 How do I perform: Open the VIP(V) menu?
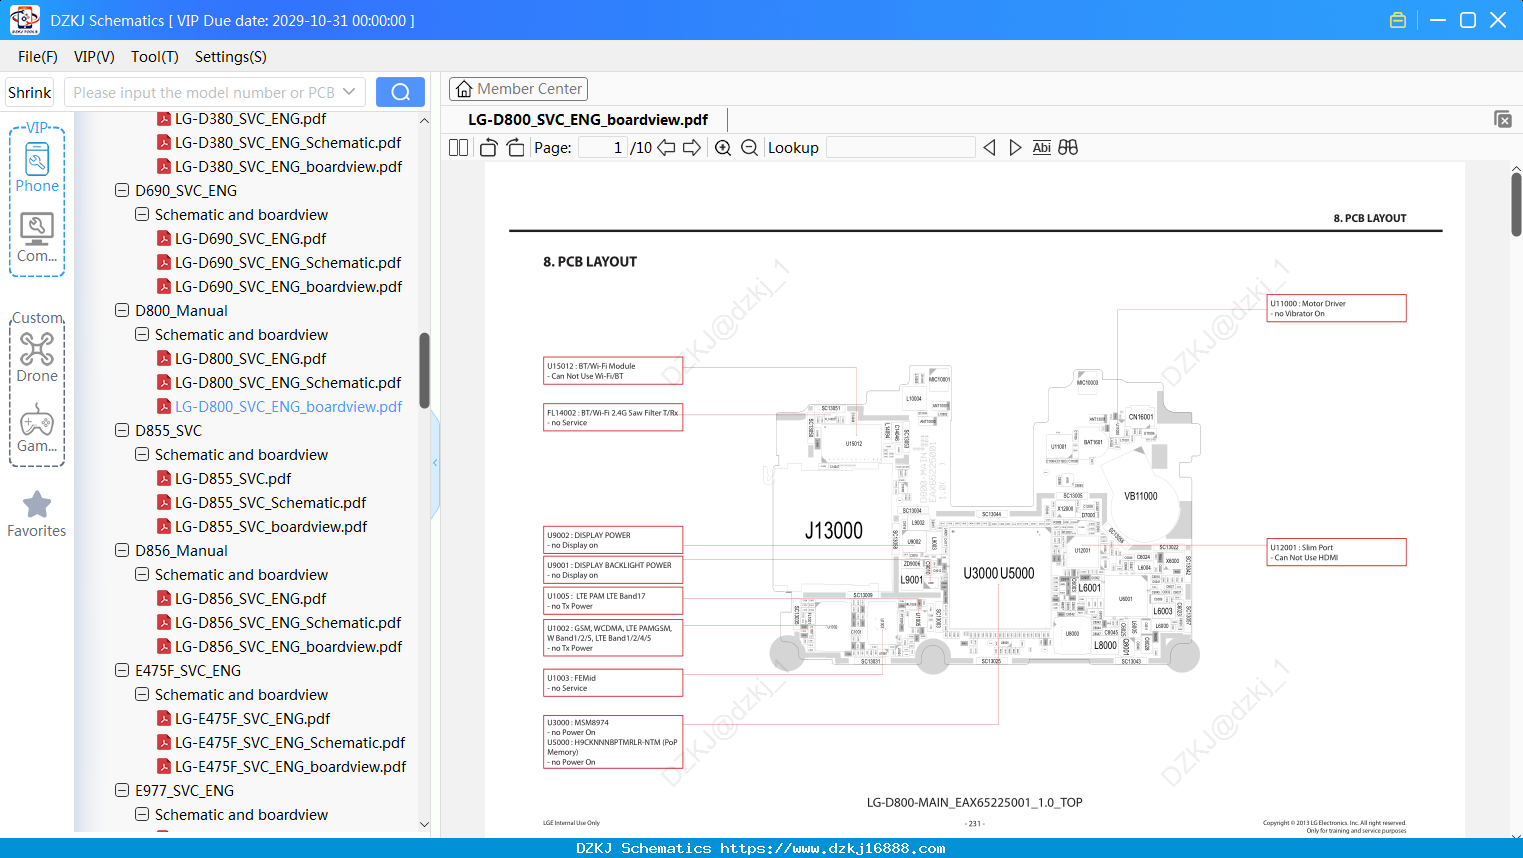[x=94, y=57]
